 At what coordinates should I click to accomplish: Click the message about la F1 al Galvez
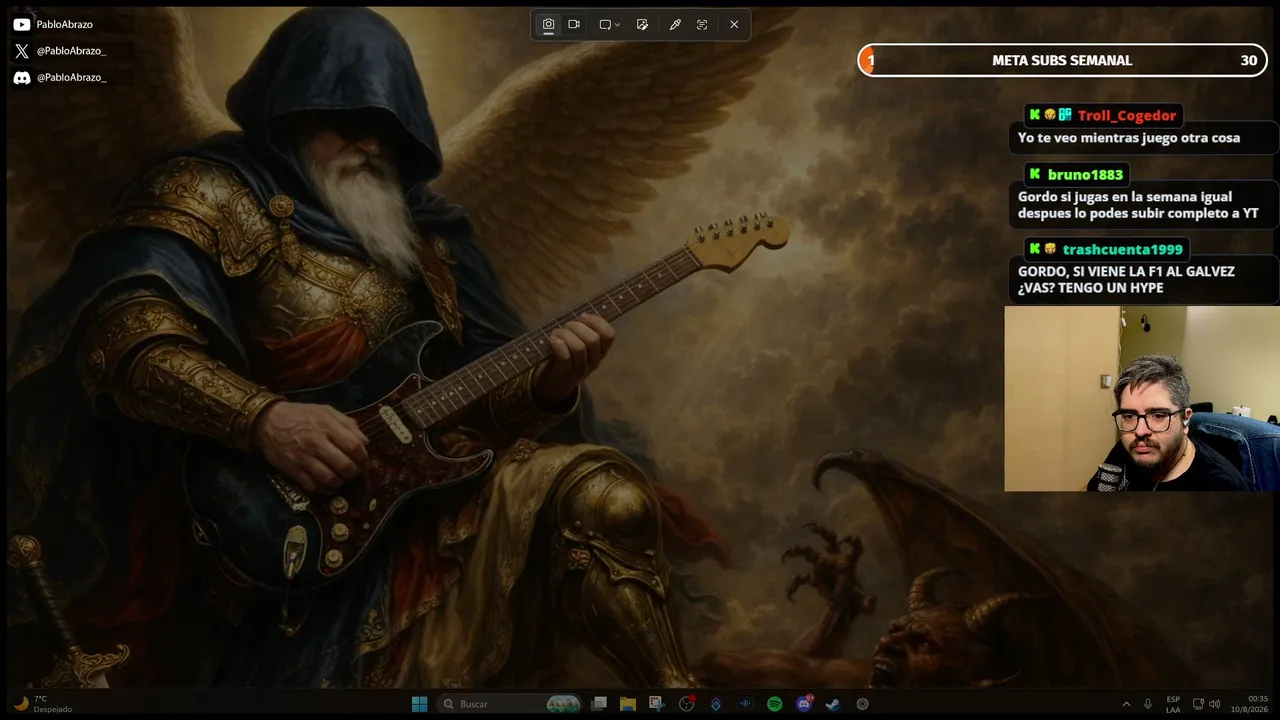tap(1126, 280)
